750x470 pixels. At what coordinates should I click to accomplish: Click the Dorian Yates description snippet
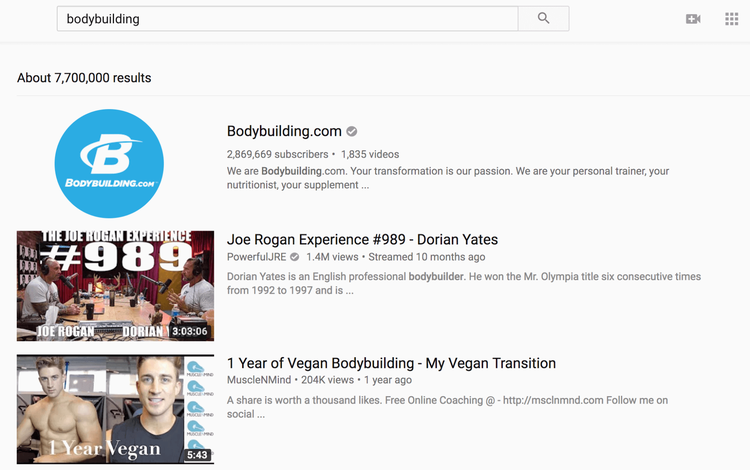click(x=464, y=283)
